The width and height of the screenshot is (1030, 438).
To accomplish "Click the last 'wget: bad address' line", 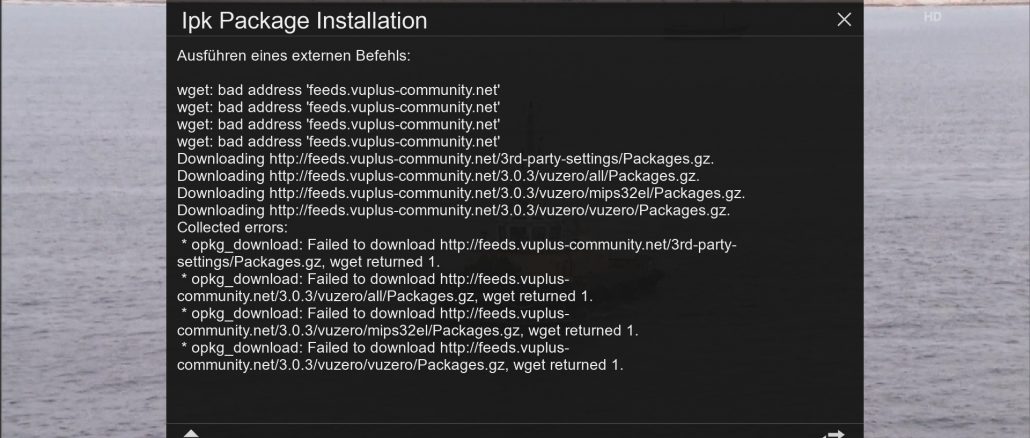I will tap(338, 141).
